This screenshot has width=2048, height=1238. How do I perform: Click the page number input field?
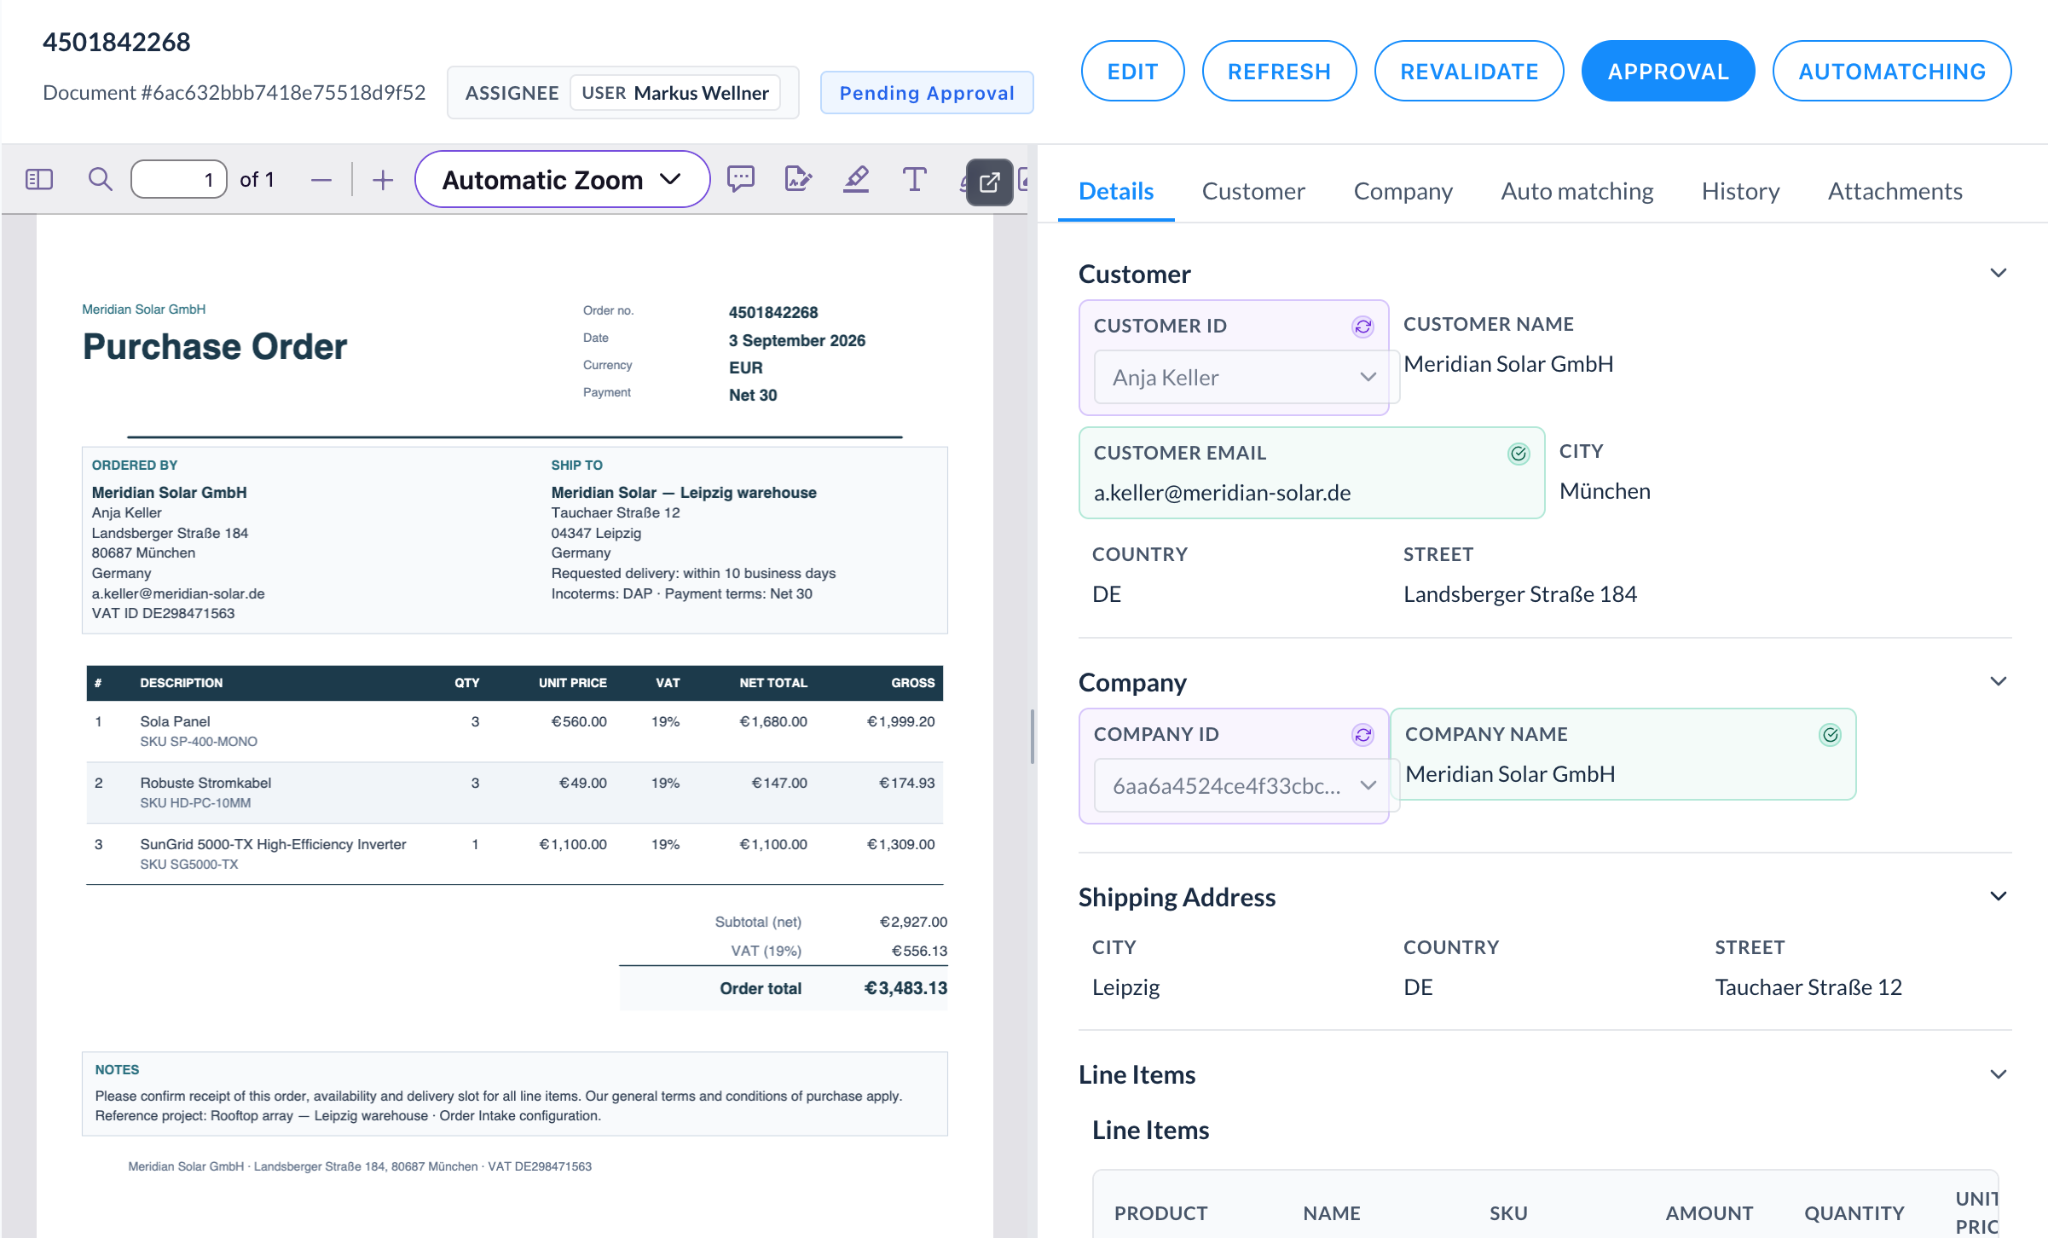[179, 180]
